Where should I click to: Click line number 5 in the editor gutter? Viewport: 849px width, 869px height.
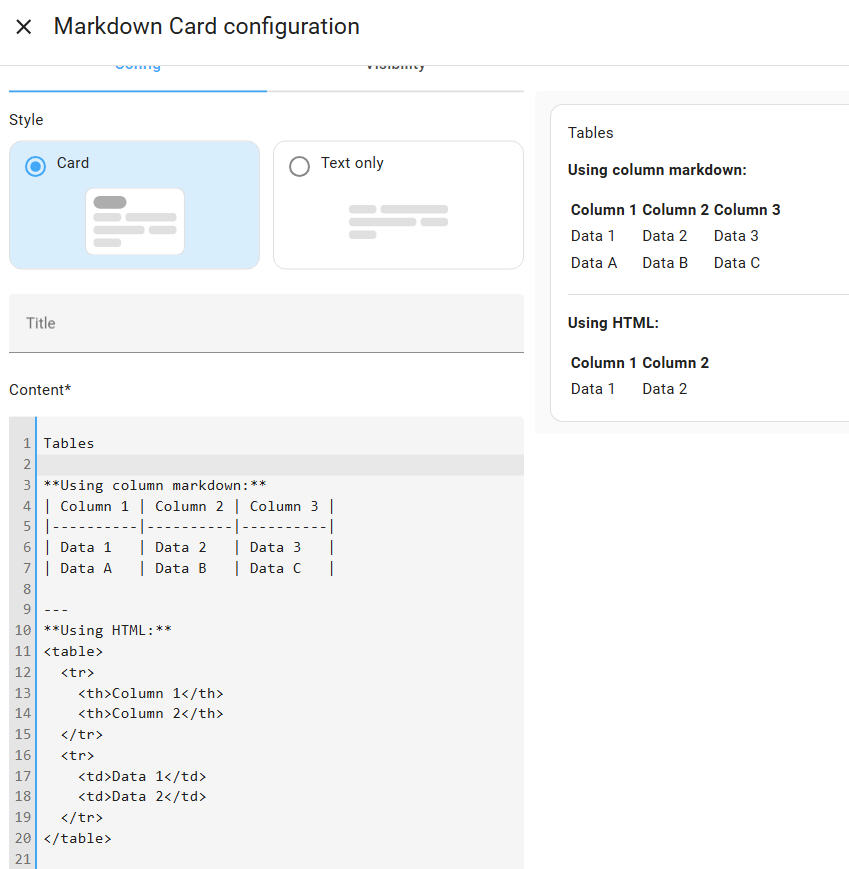click(22, 526)
